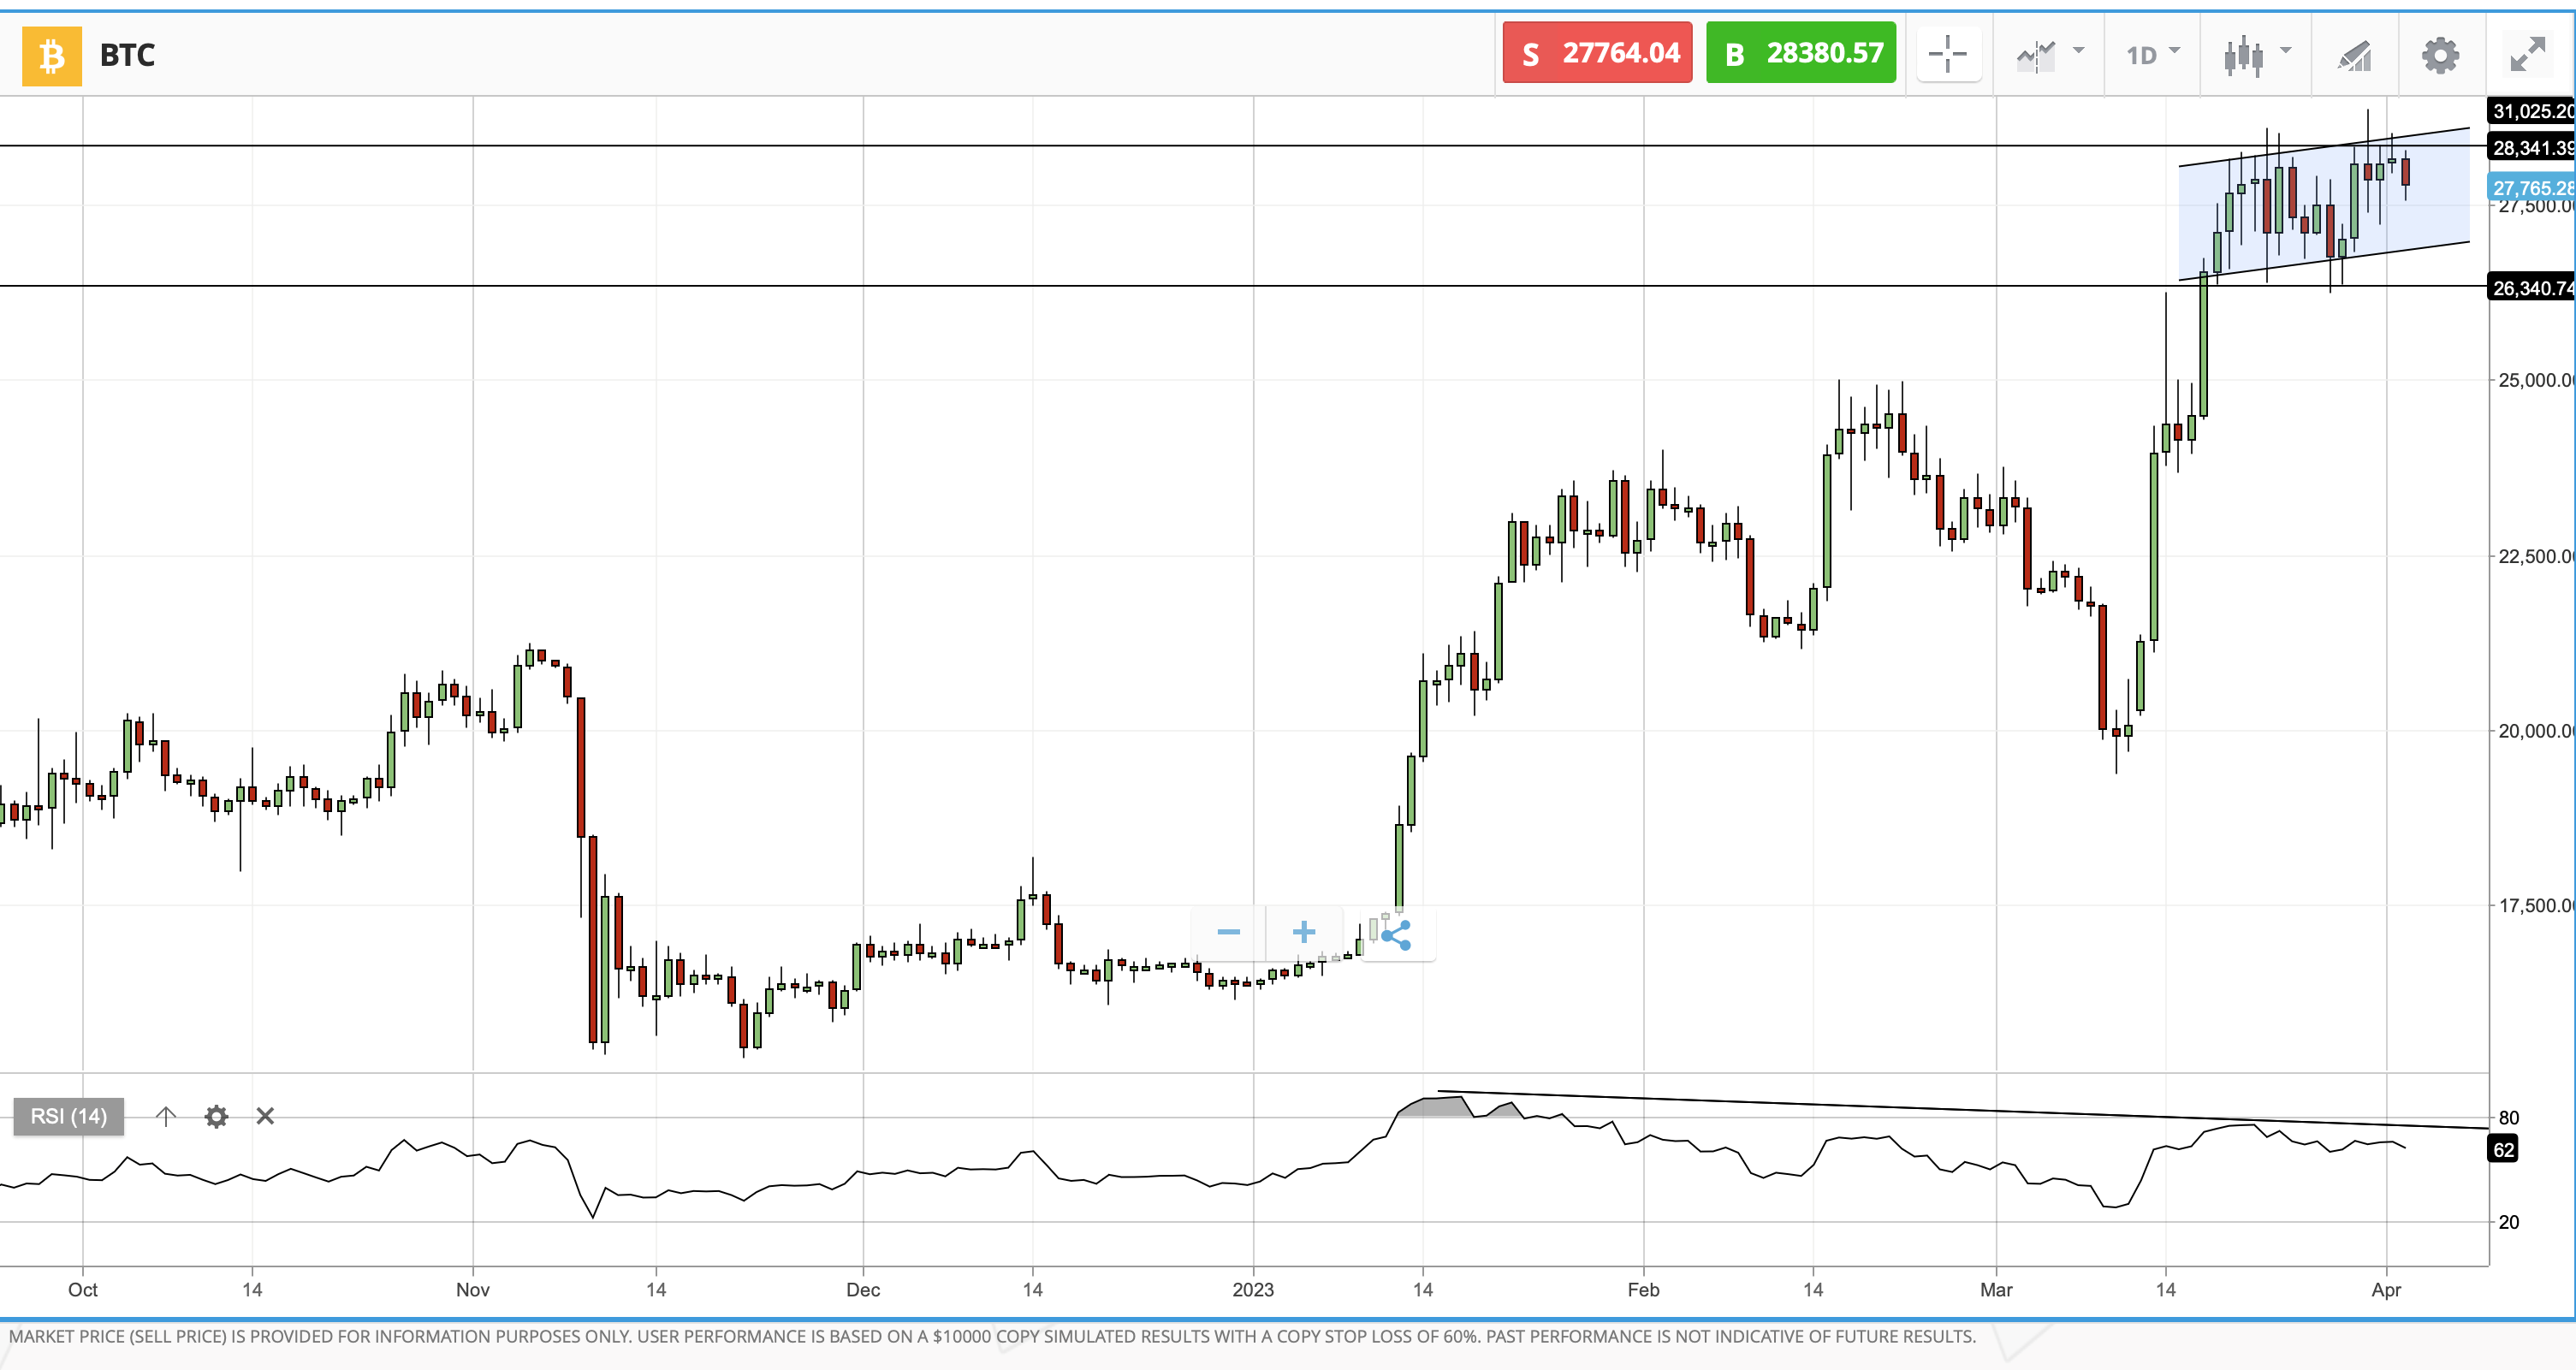Open the drawing tools pencil icon
Viewport: 2576px width, 1370px height.
[2354, 55]
